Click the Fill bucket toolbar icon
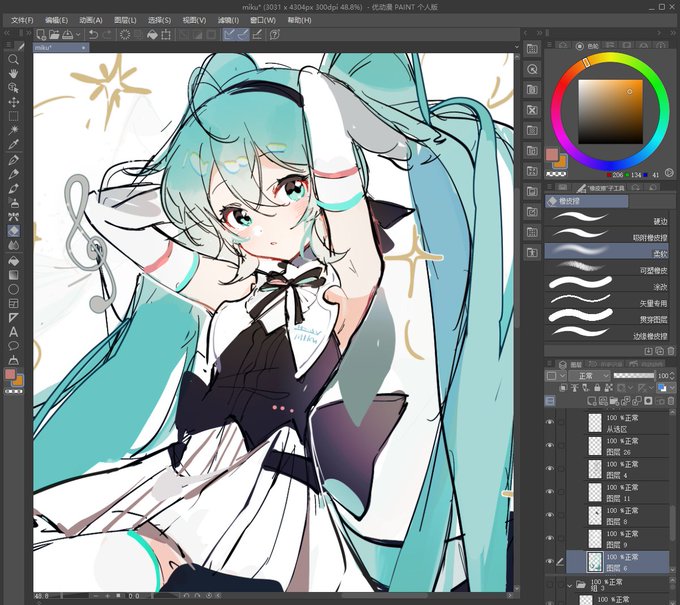Screen dimensions: 680x605 coord(152,35)
